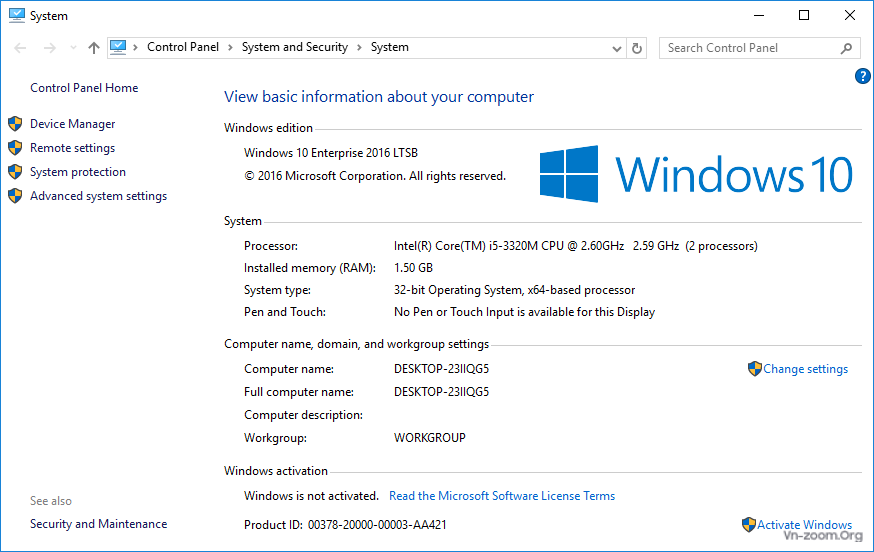Refresh the address bar view
The height and width of the screenshot is (552, 874).
(637, 49)
